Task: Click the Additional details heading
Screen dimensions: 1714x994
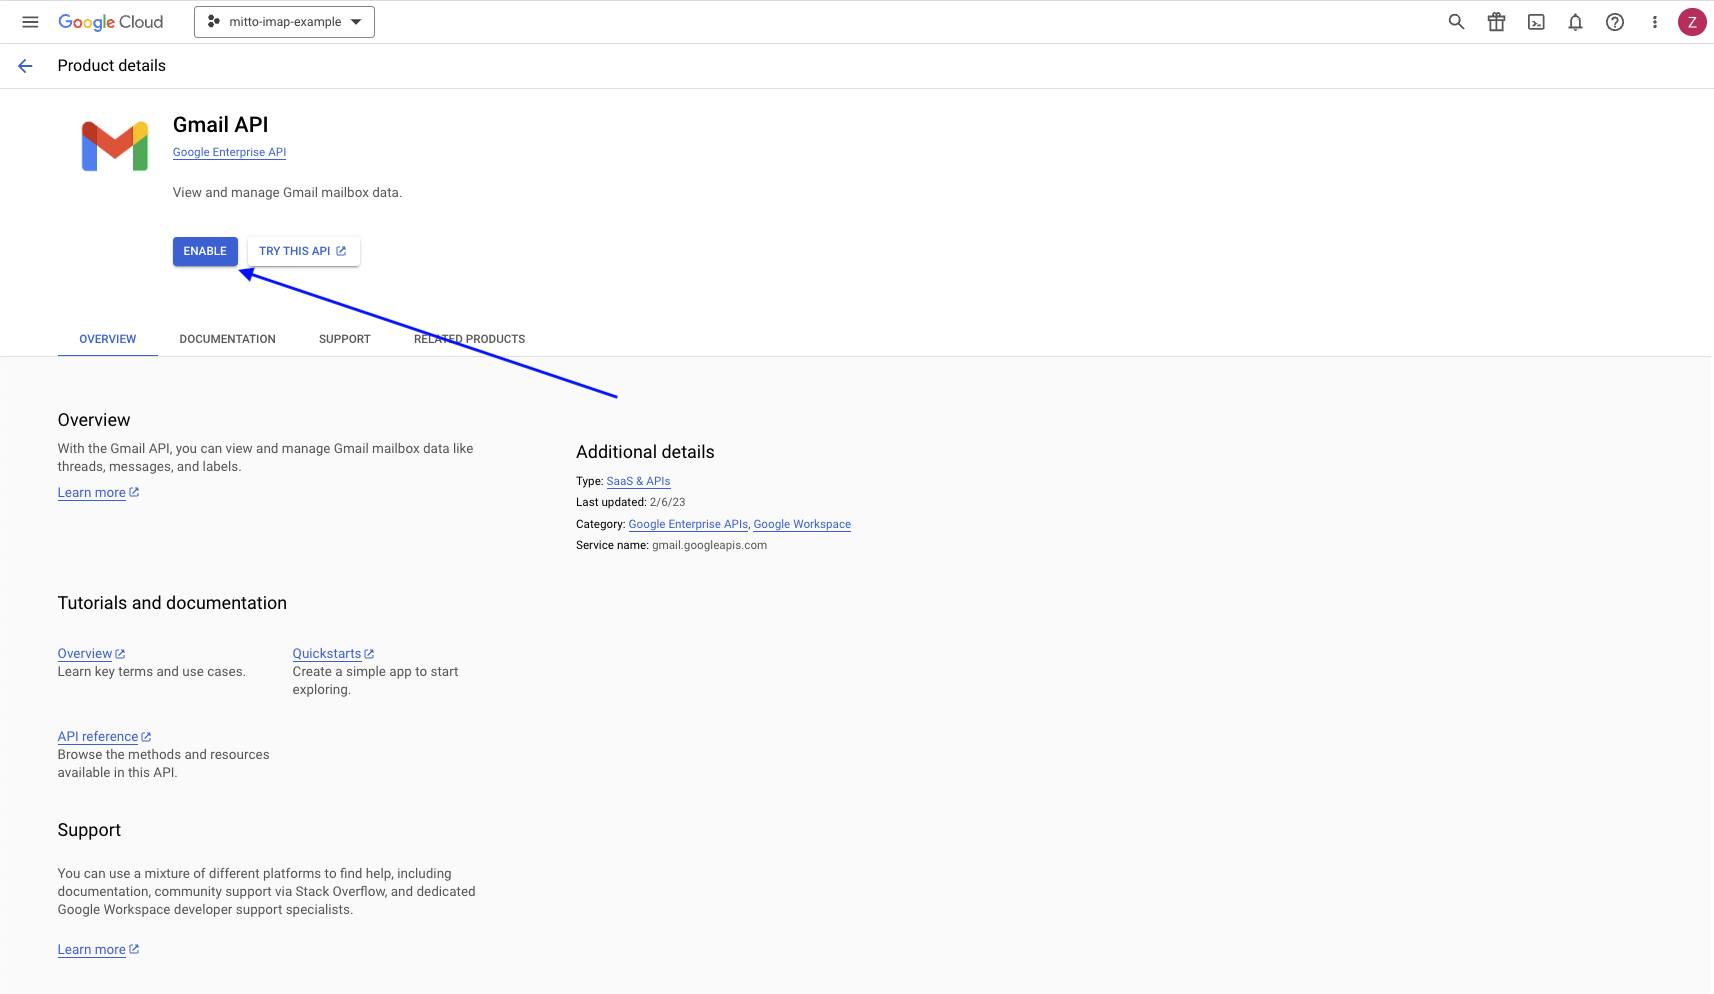Action: 645,452
